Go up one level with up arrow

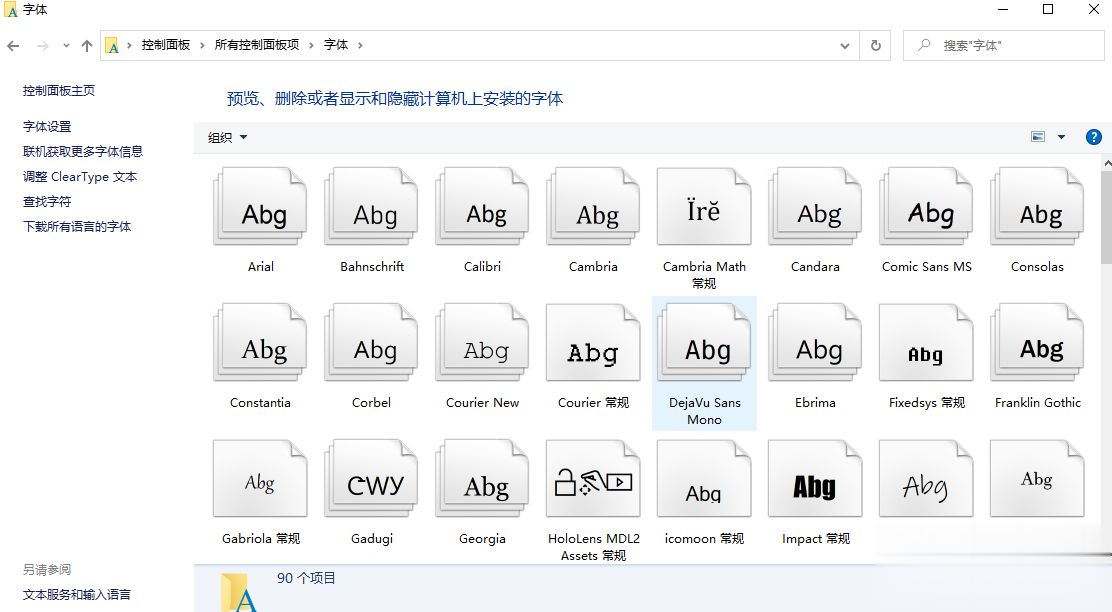click(x=87, y=46)
